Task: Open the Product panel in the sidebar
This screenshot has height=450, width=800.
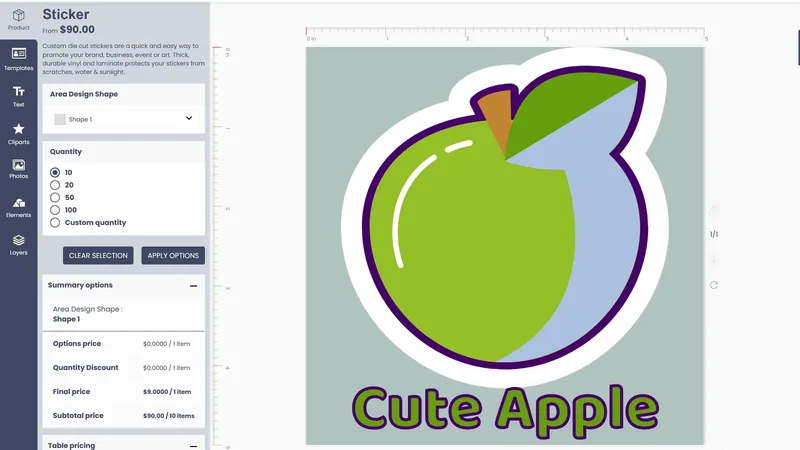Action: point(18,19)
